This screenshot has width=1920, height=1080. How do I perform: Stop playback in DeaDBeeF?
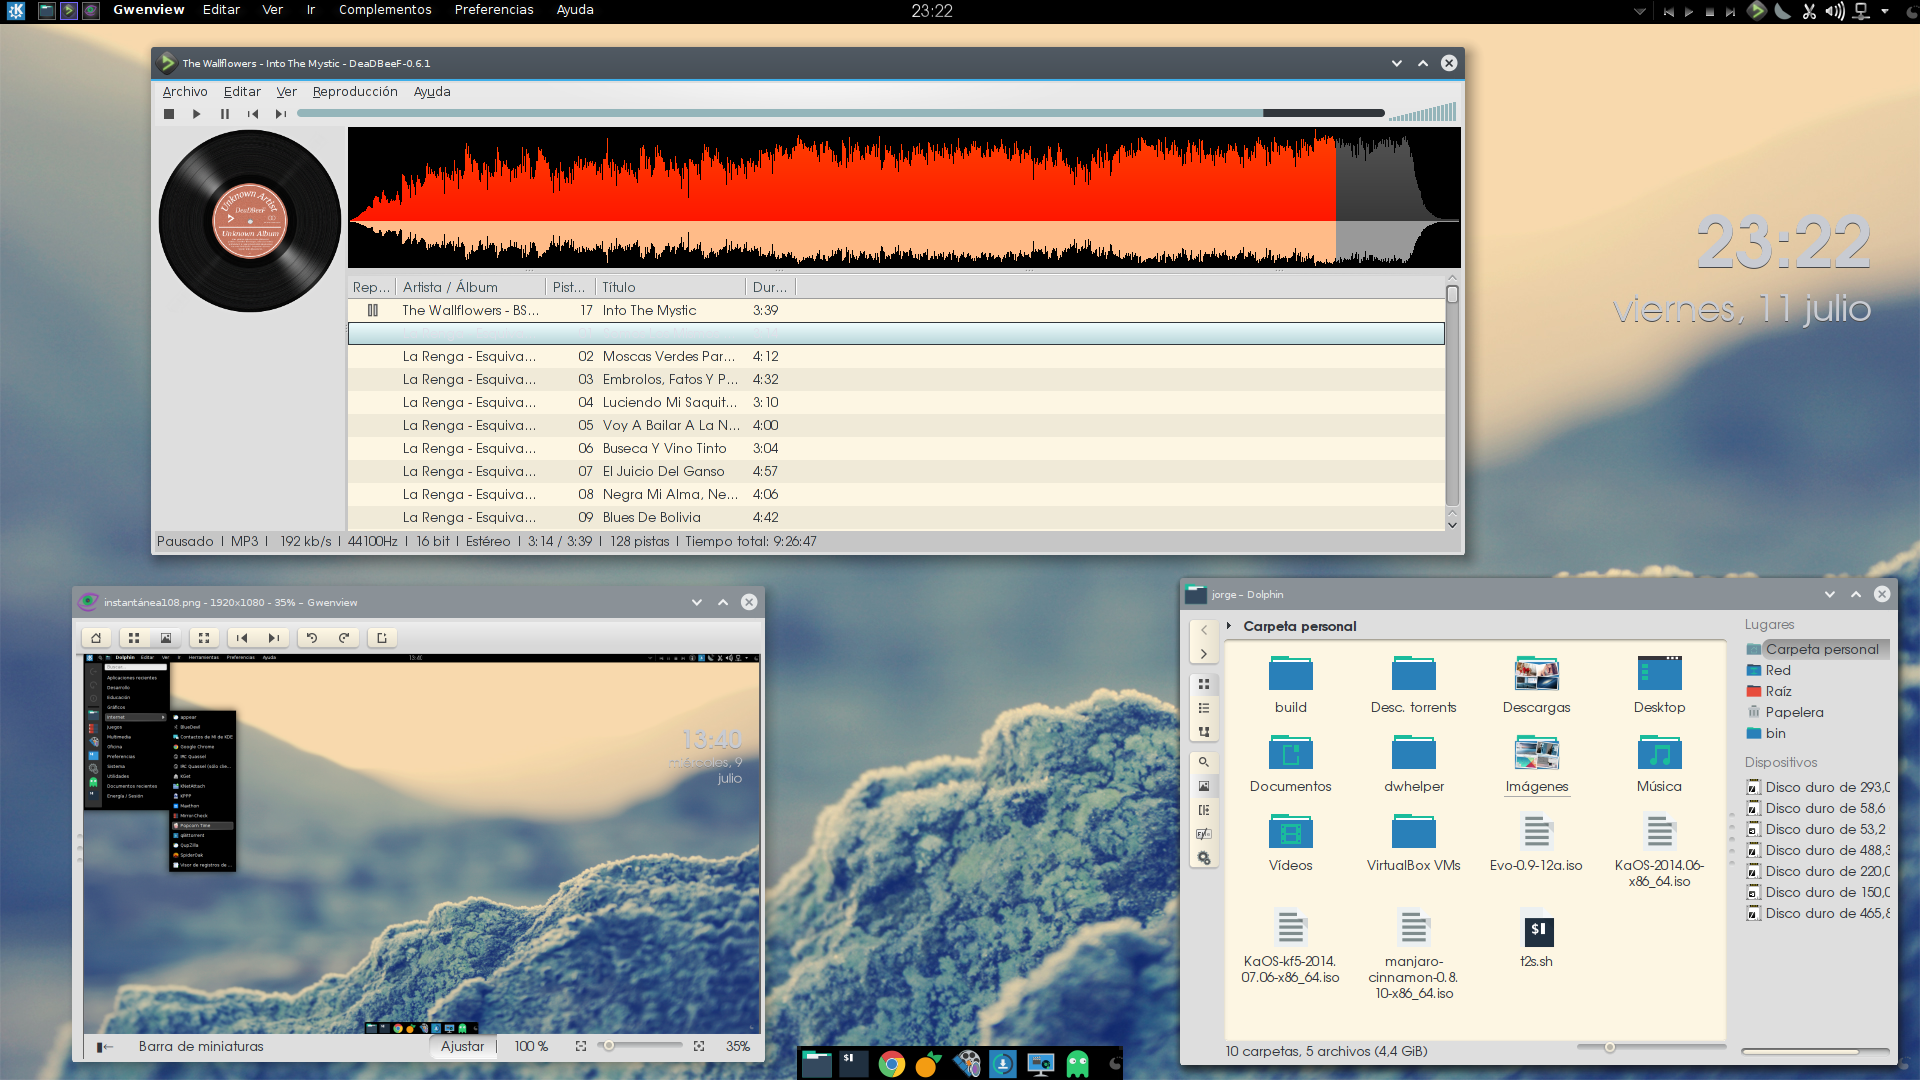169,114
